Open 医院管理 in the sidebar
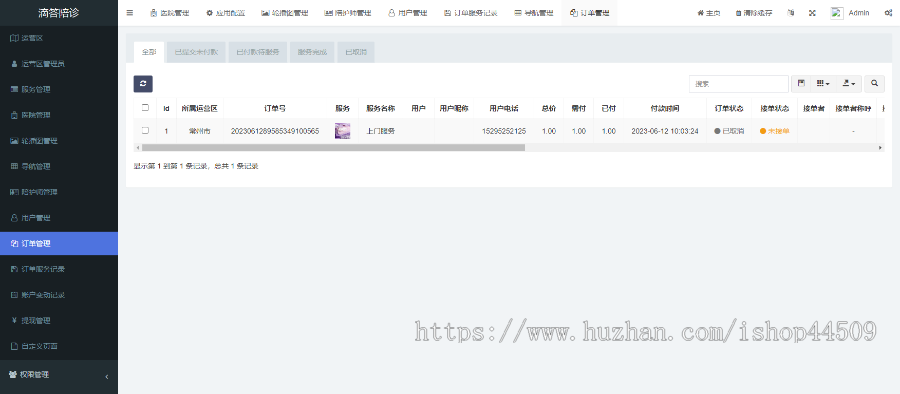This screenshot has height=394, width=900. (x=59, y=115)
